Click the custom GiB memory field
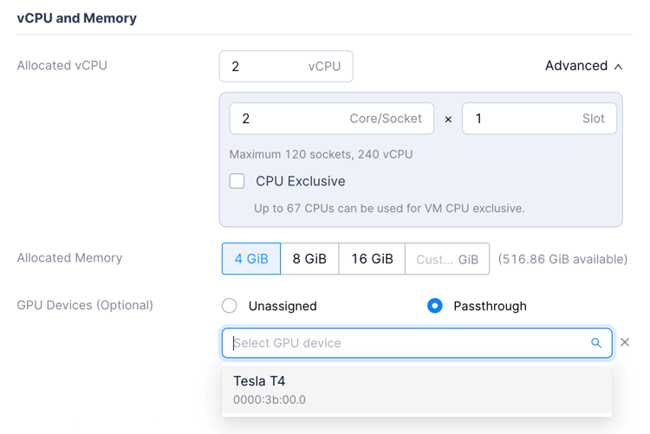 click(447, 259)
